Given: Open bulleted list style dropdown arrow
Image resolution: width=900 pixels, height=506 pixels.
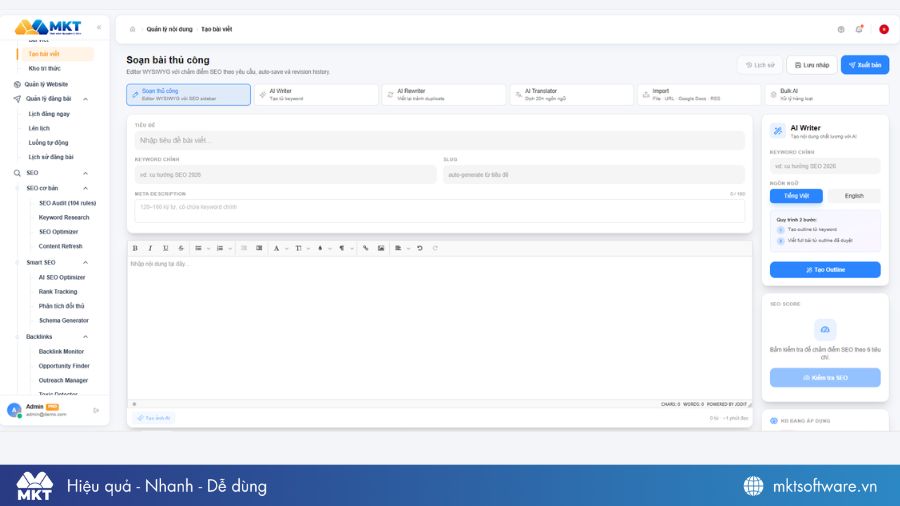Looking at the screenshot, I should tap(208, 248).
